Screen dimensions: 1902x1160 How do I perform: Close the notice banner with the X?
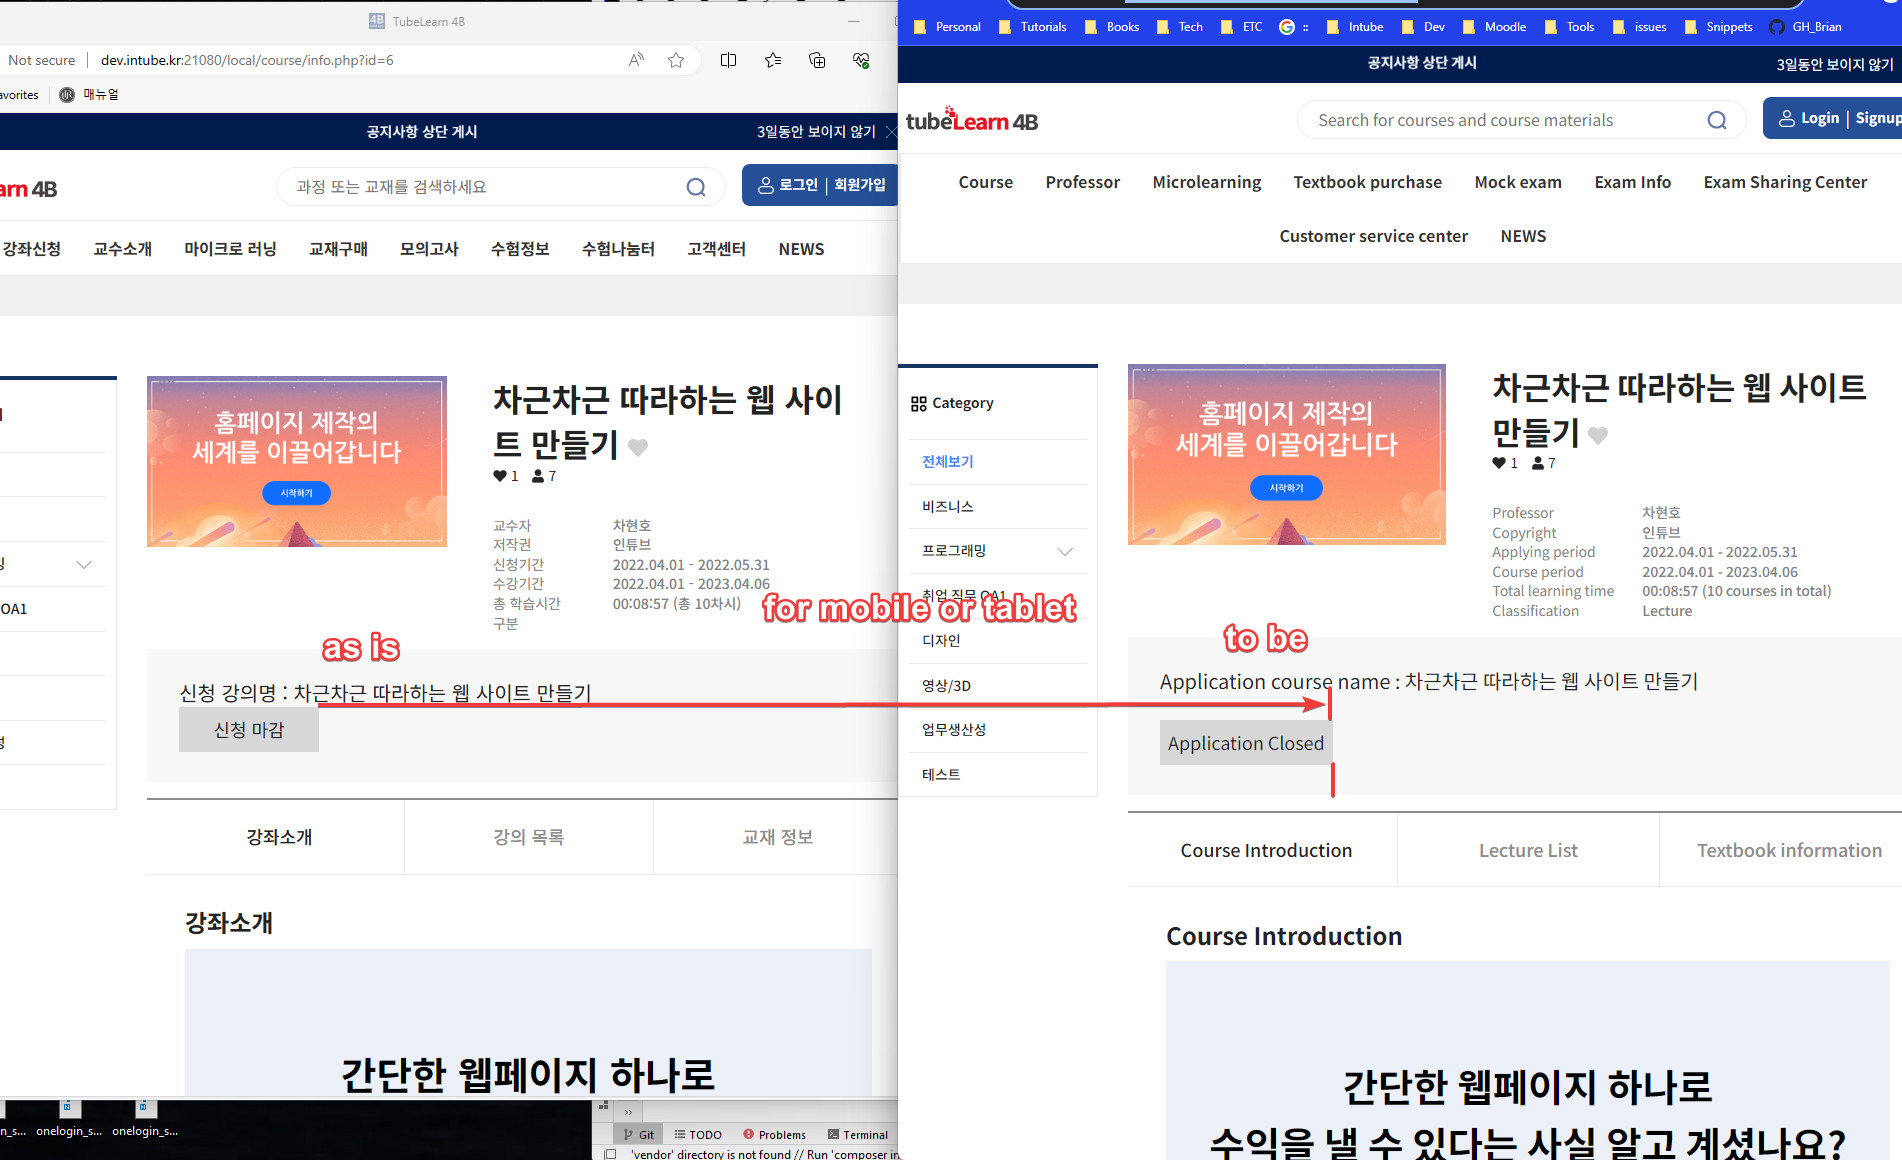click(890, 132)
